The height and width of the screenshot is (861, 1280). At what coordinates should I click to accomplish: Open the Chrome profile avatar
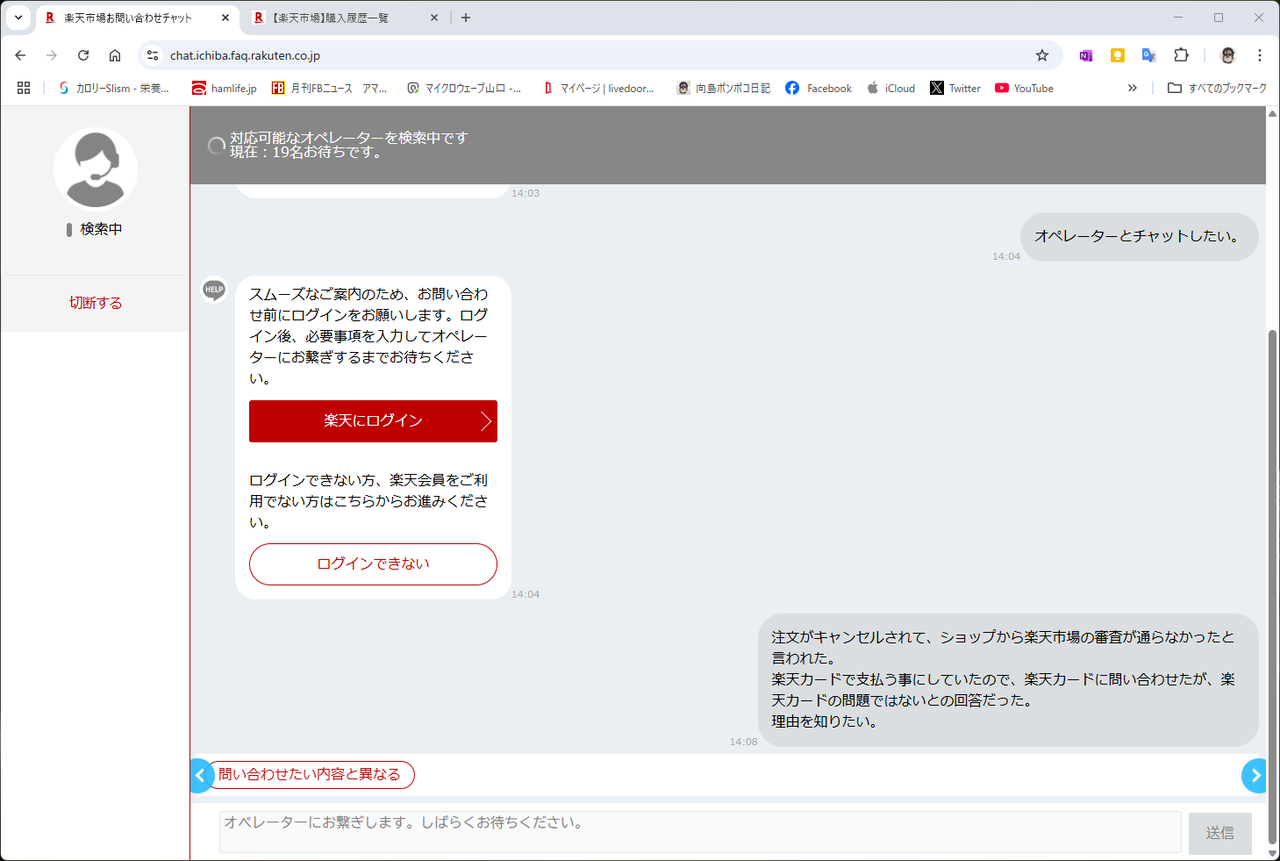pyautogui.click(x=1228, y=56)
